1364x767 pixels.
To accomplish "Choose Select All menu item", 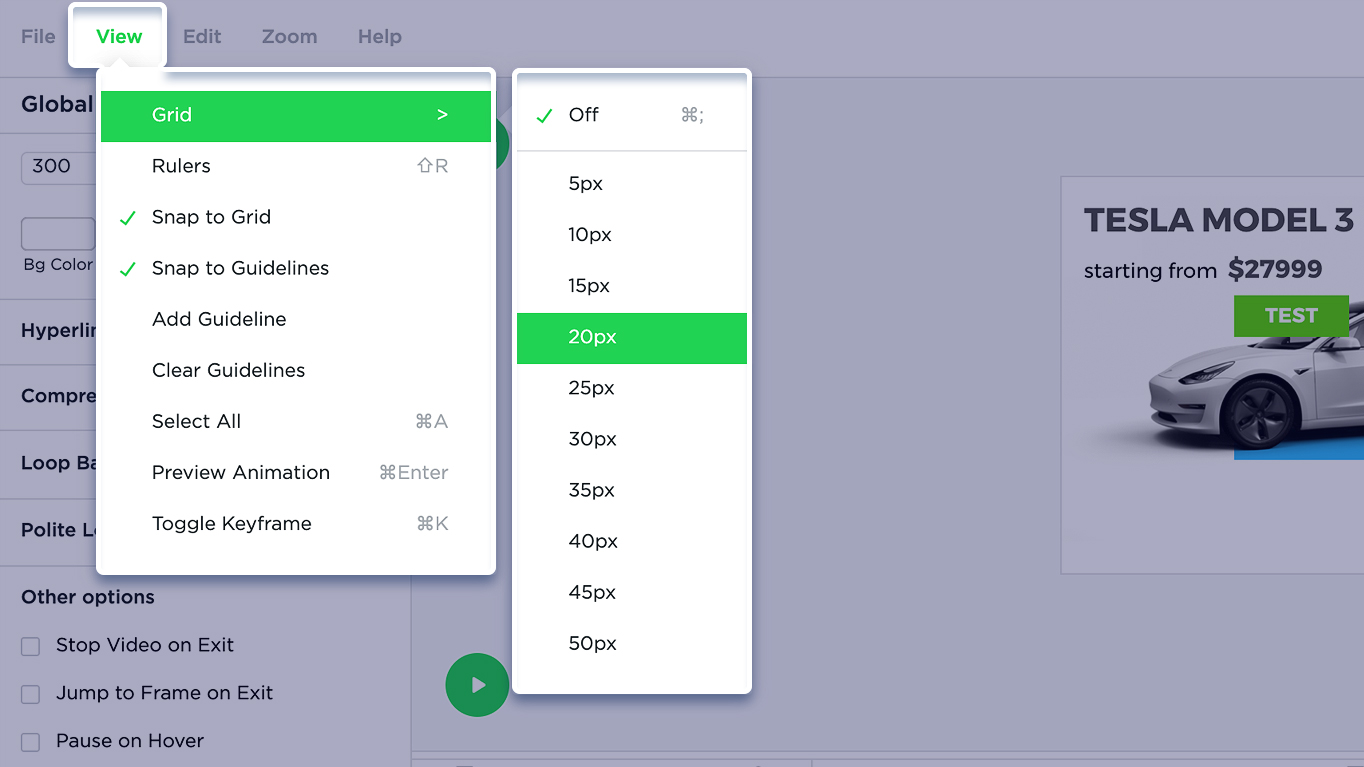I will click(296, 422).
